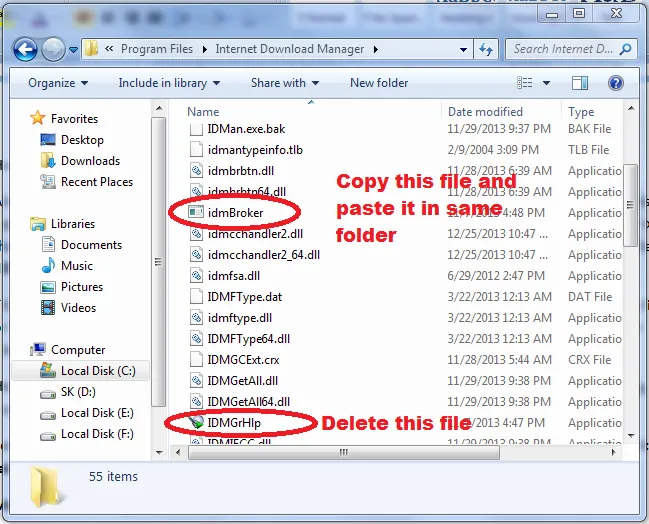Click the idmBroker file icon

[x=196, y=212]
